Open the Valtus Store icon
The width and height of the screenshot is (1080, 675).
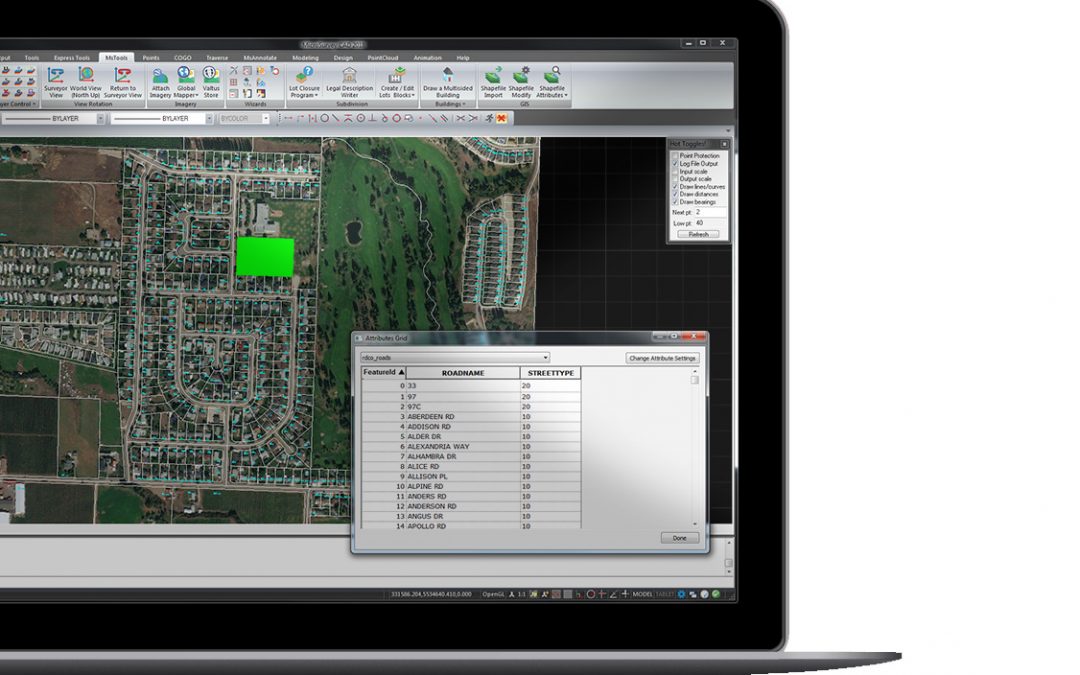pos(211,75)
